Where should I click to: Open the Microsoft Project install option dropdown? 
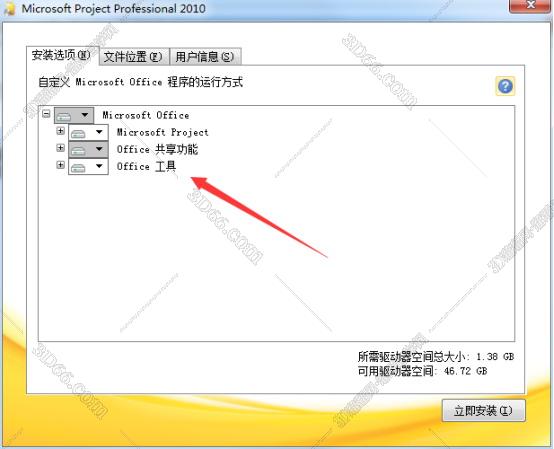(x=88, y=132)
